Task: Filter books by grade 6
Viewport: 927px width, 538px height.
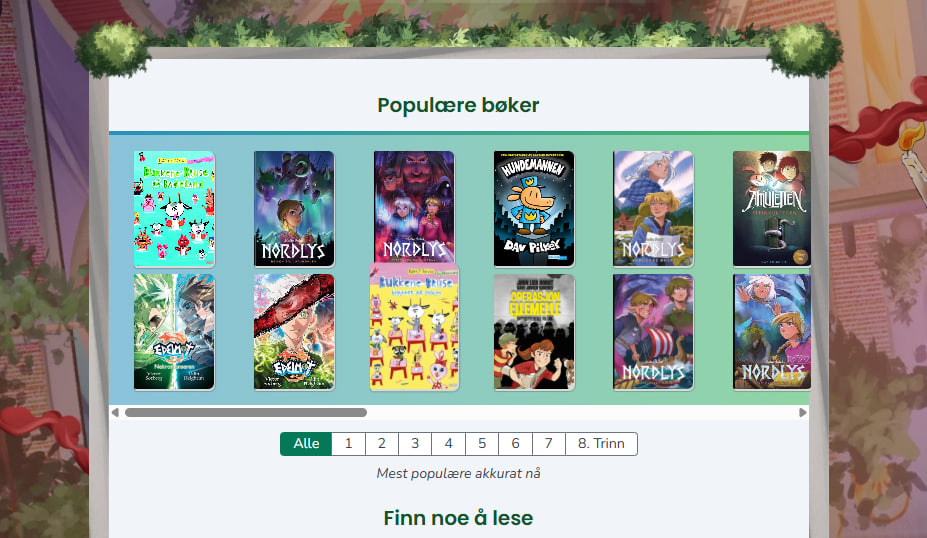Action: point(516,444)
